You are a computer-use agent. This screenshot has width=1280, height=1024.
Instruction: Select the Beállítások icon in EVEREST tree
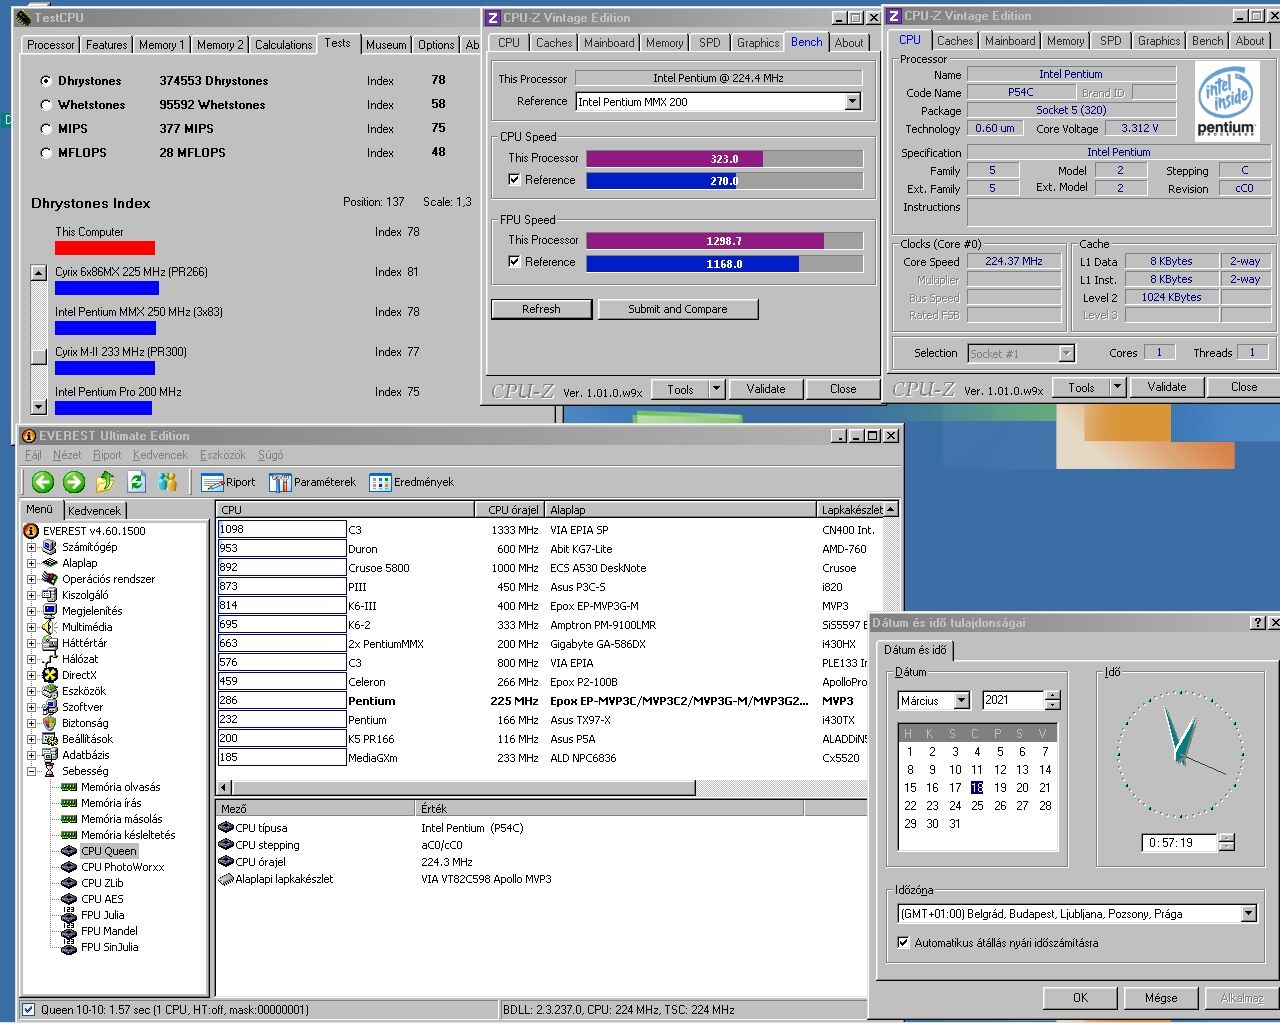pos(50,739)
